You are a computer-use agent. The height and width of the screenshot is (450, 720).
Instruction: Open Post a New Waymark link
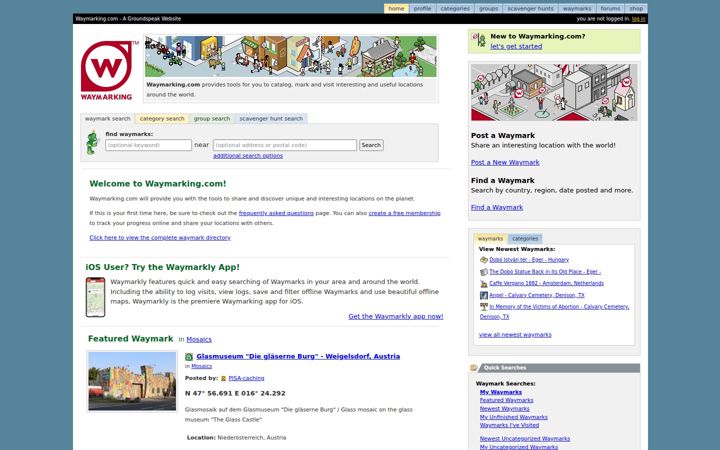(505, 163)
